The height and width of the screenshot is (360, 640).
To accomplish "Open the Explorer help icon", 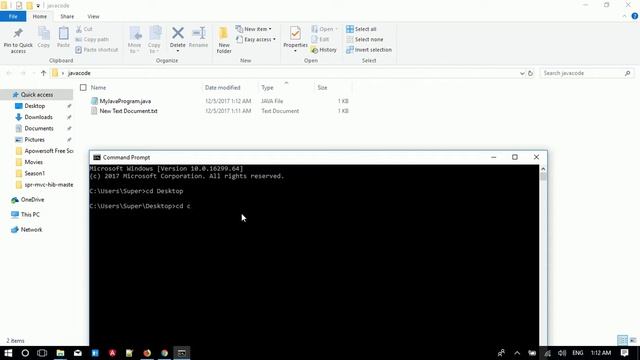I will pyautogui.click(x=635, y=16).
